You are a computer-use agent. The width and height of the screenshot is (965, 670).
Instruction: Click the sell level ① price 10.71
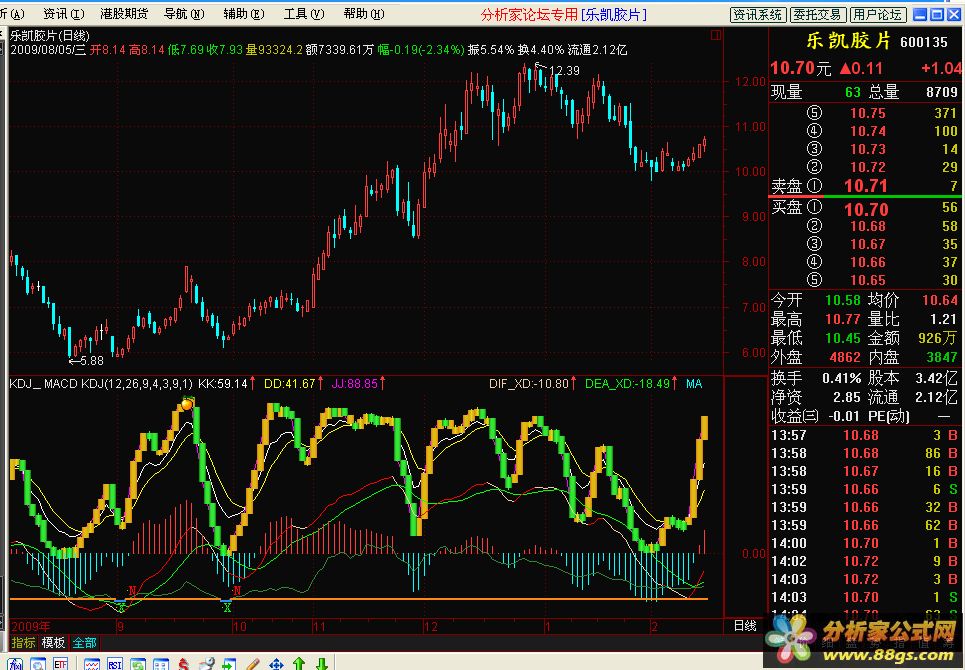point(865,186)
